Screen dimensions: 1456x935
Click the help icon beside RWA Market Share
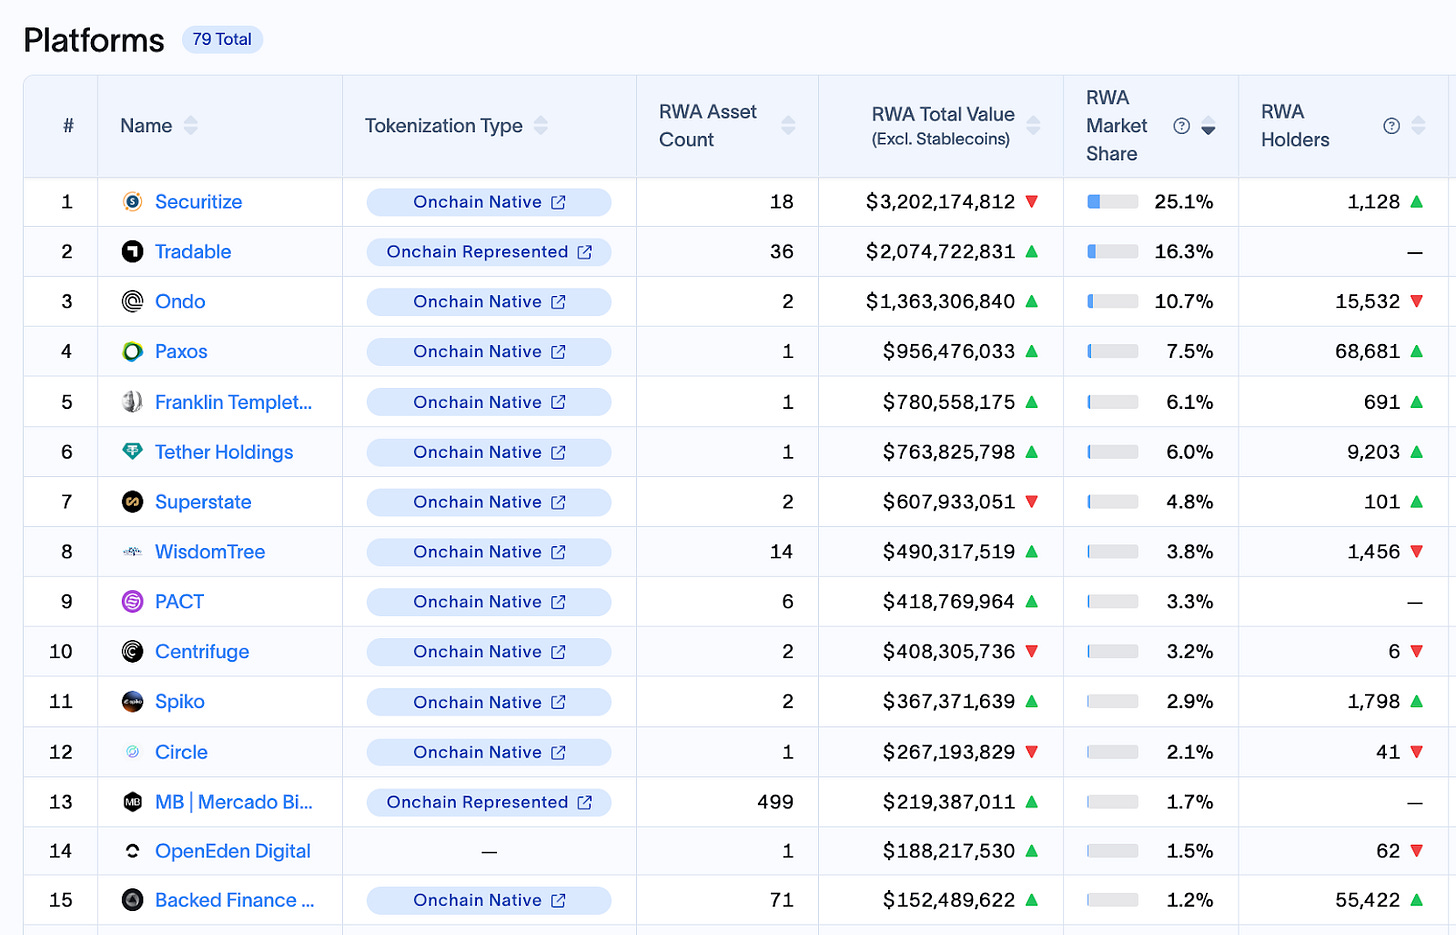point(1181,126)
